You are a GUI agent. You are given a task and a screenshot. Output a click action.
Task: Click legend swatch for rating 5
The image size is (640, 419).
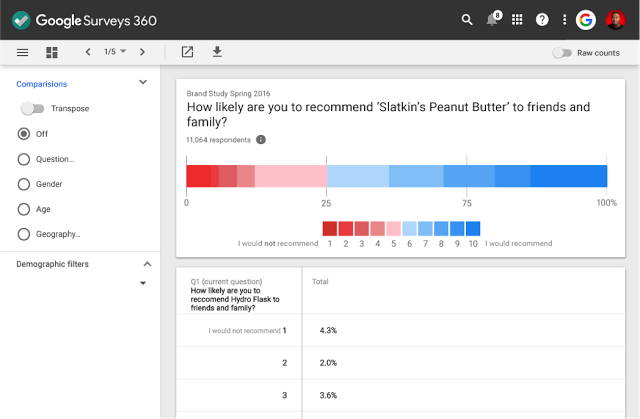(393, 228)
